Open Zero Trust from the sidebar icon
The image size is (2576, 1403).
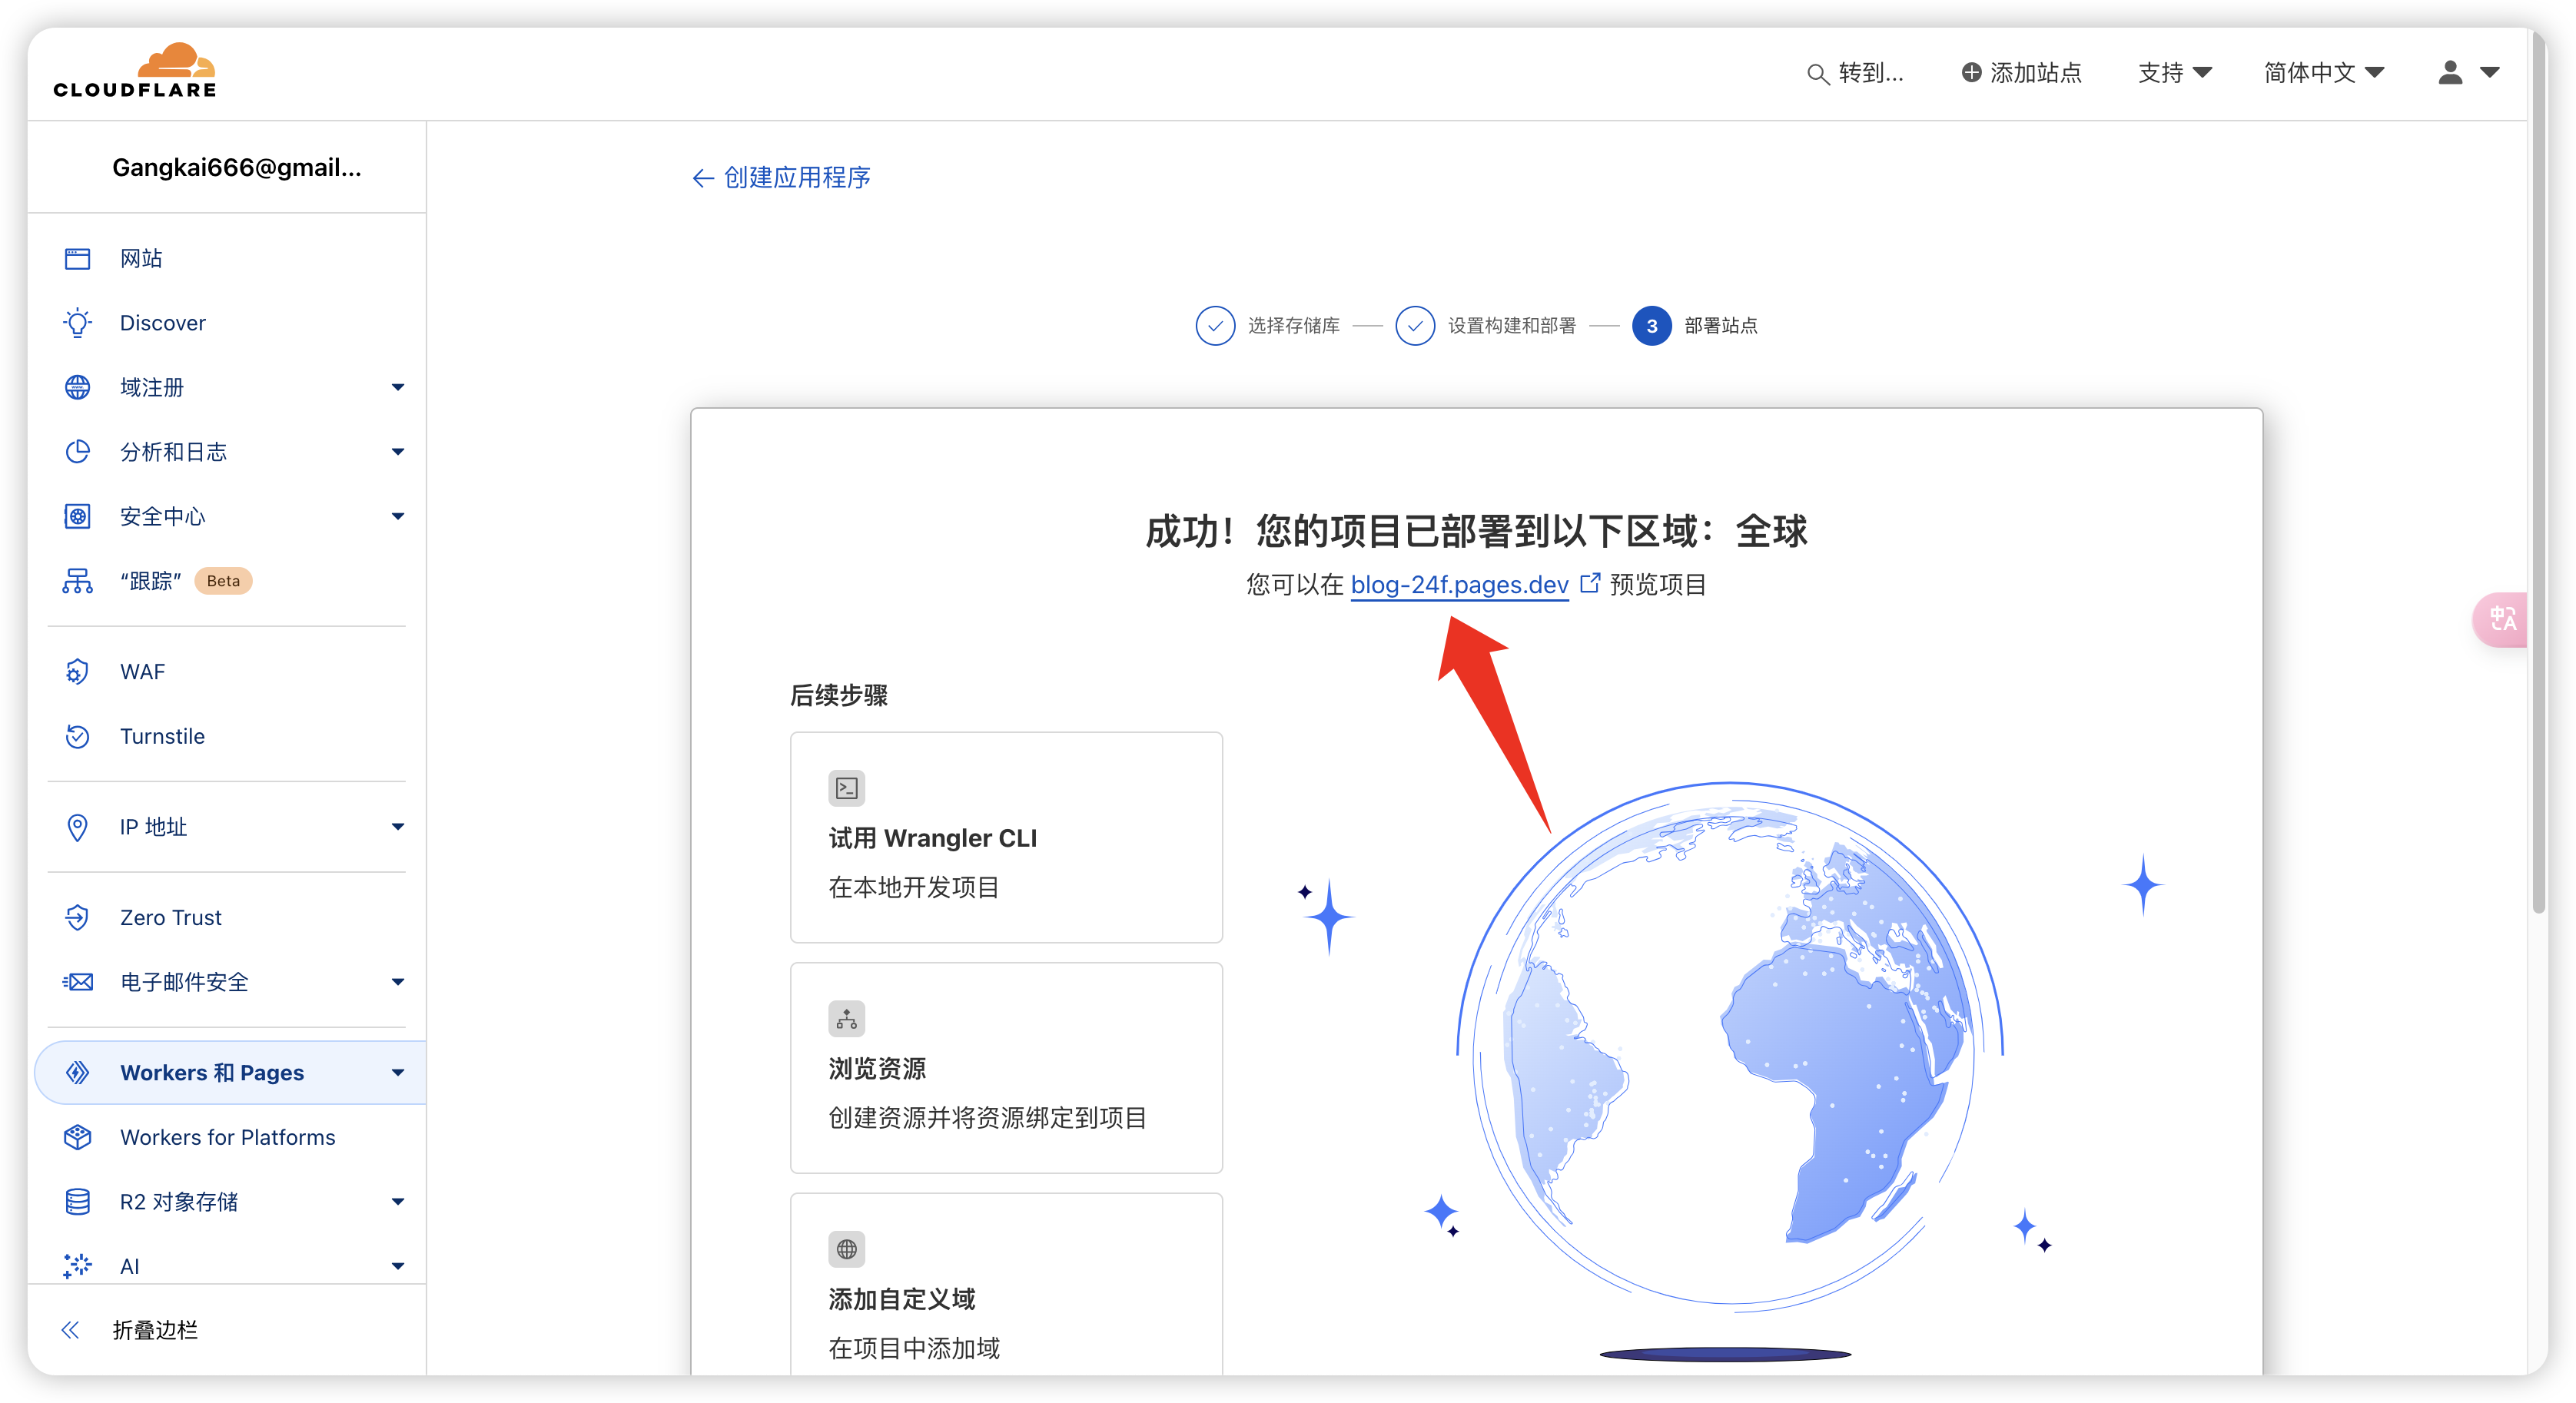point(78,917)
